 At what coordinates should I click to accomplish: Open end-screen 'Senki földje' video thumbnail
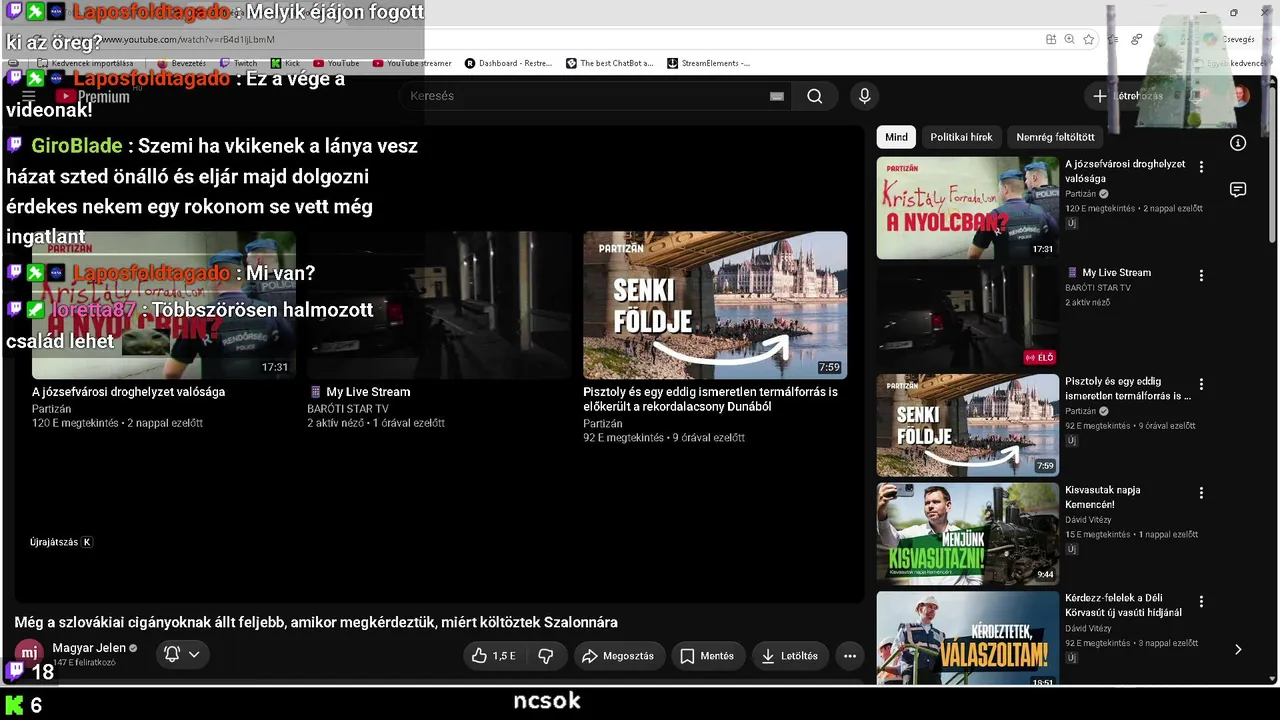click(715, 305)
